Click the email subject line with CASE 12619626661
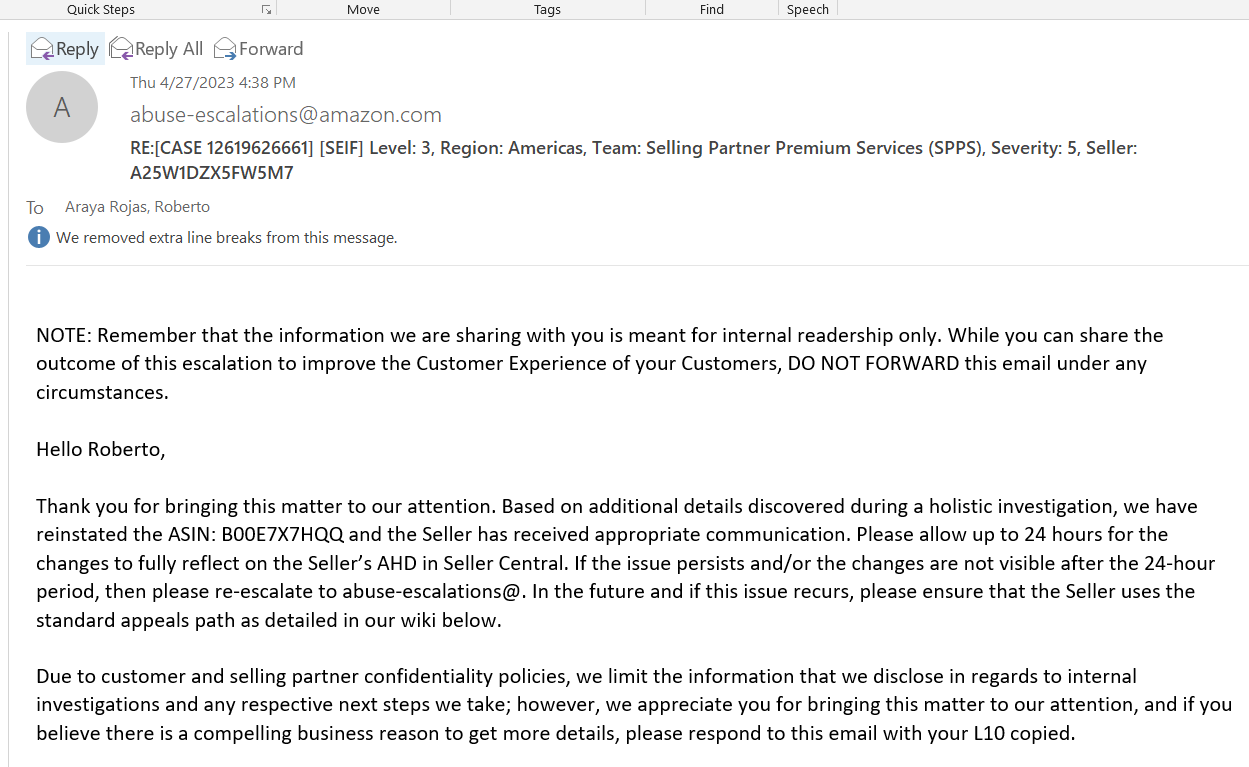The height and width of the screenshot is (767, 1249). (632, 148)
